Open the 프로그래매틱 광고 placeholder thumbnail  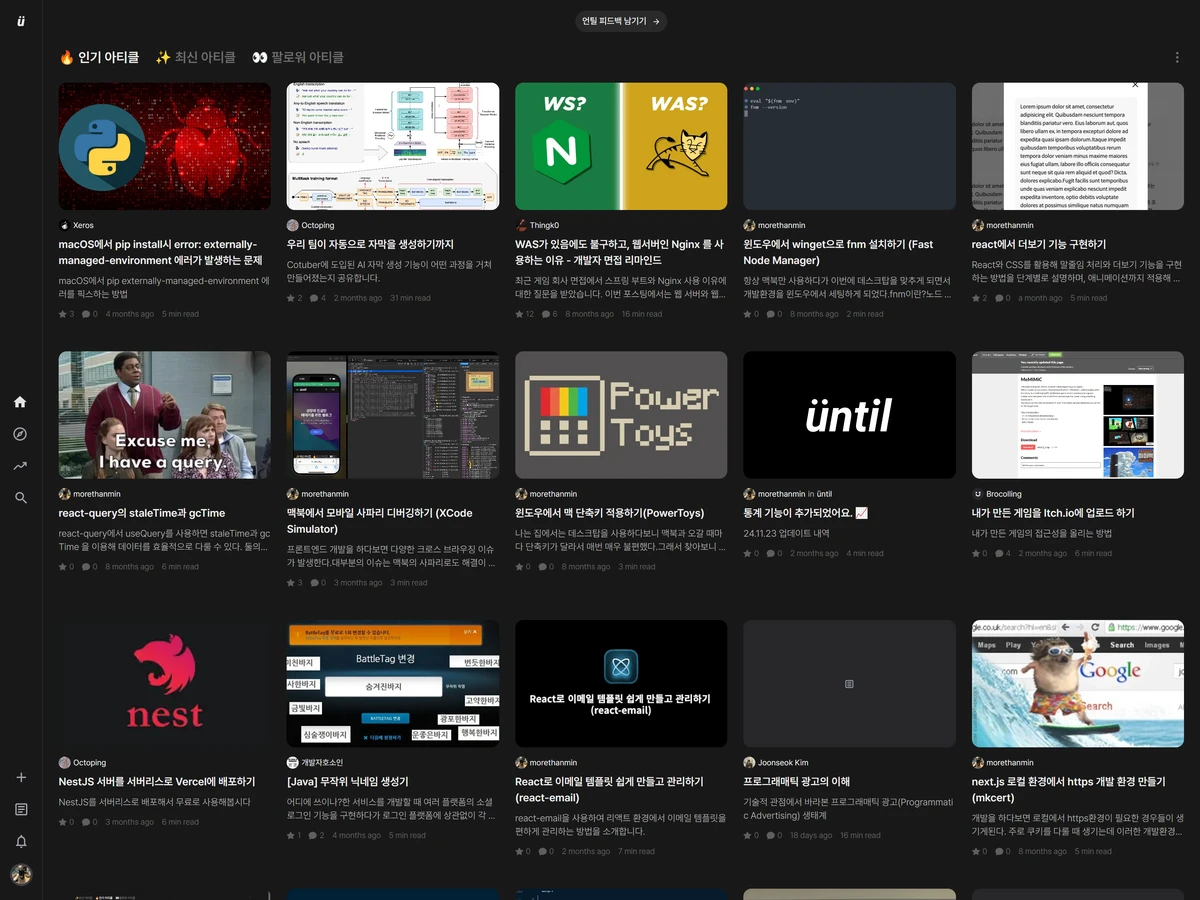[849, 683]
